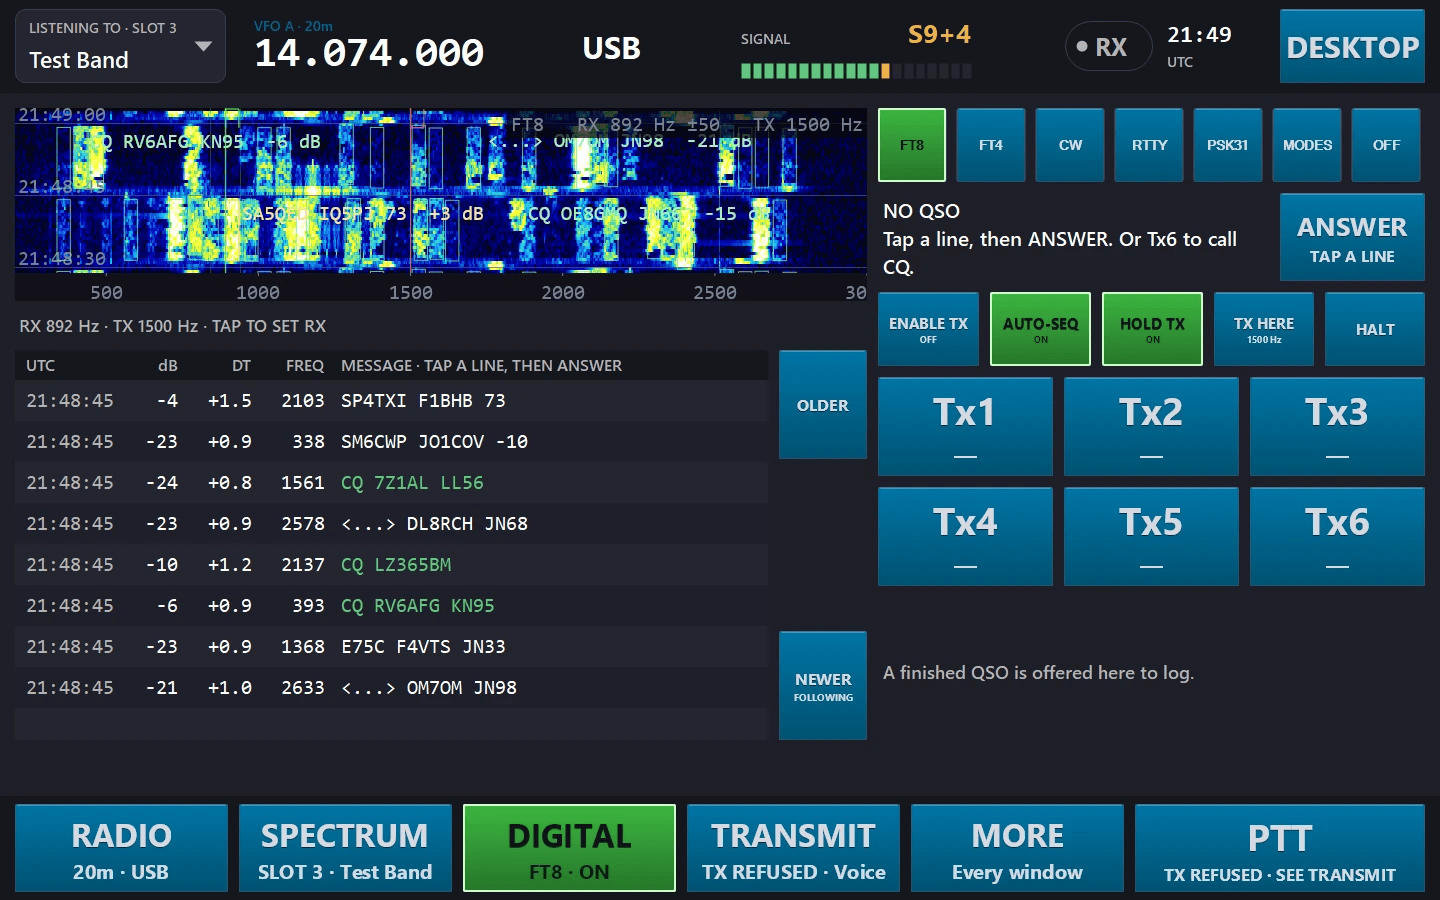
Task: Select the CQ RV6AFG KN95 row
Action: 391,606
